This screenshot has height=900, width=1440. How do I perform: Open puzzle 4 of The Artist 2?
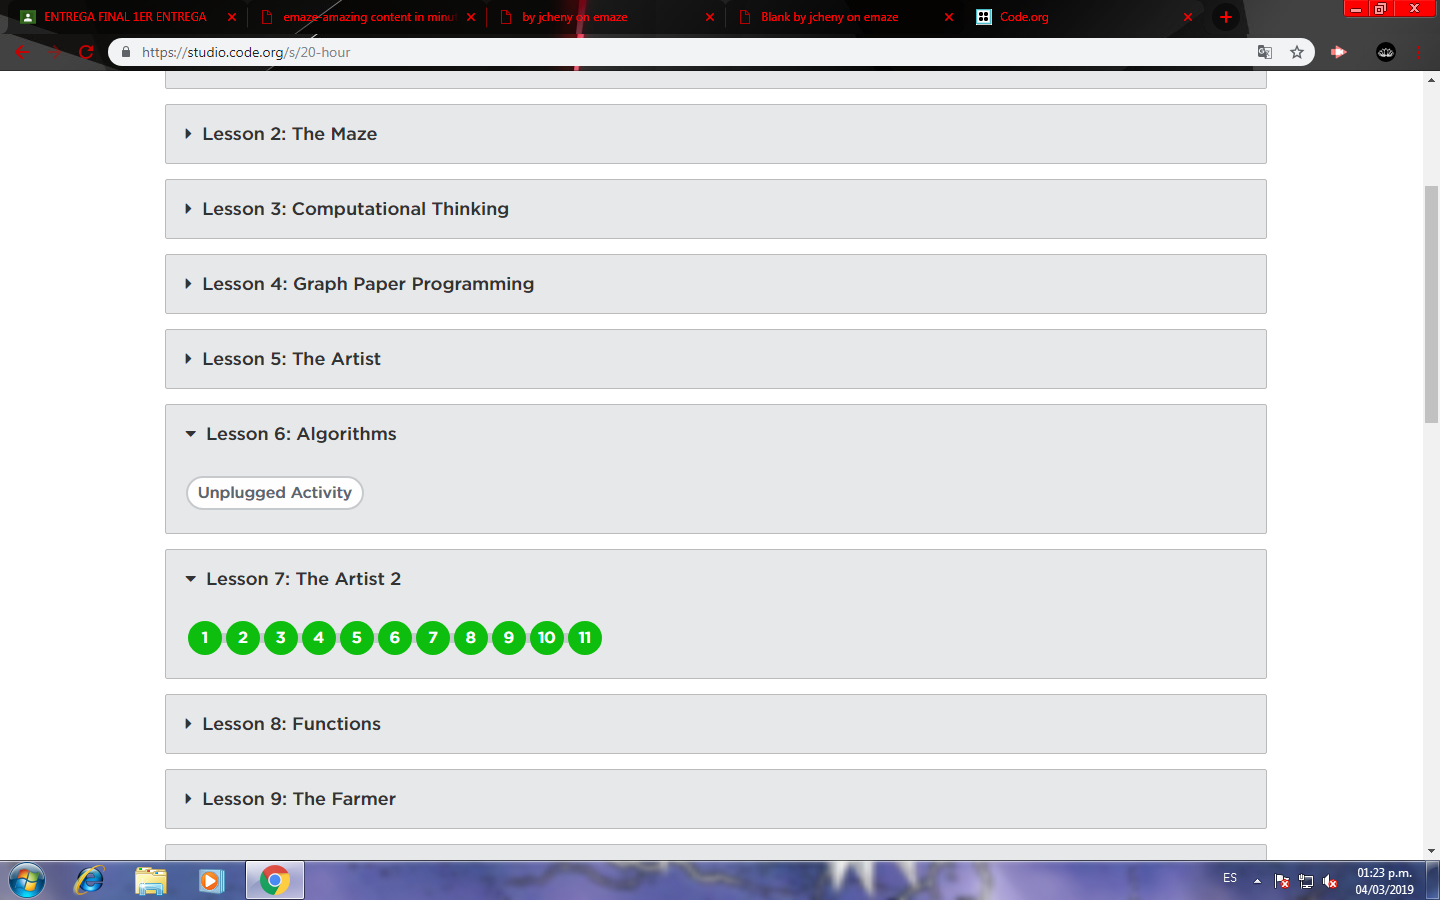[x=319, y=638]
